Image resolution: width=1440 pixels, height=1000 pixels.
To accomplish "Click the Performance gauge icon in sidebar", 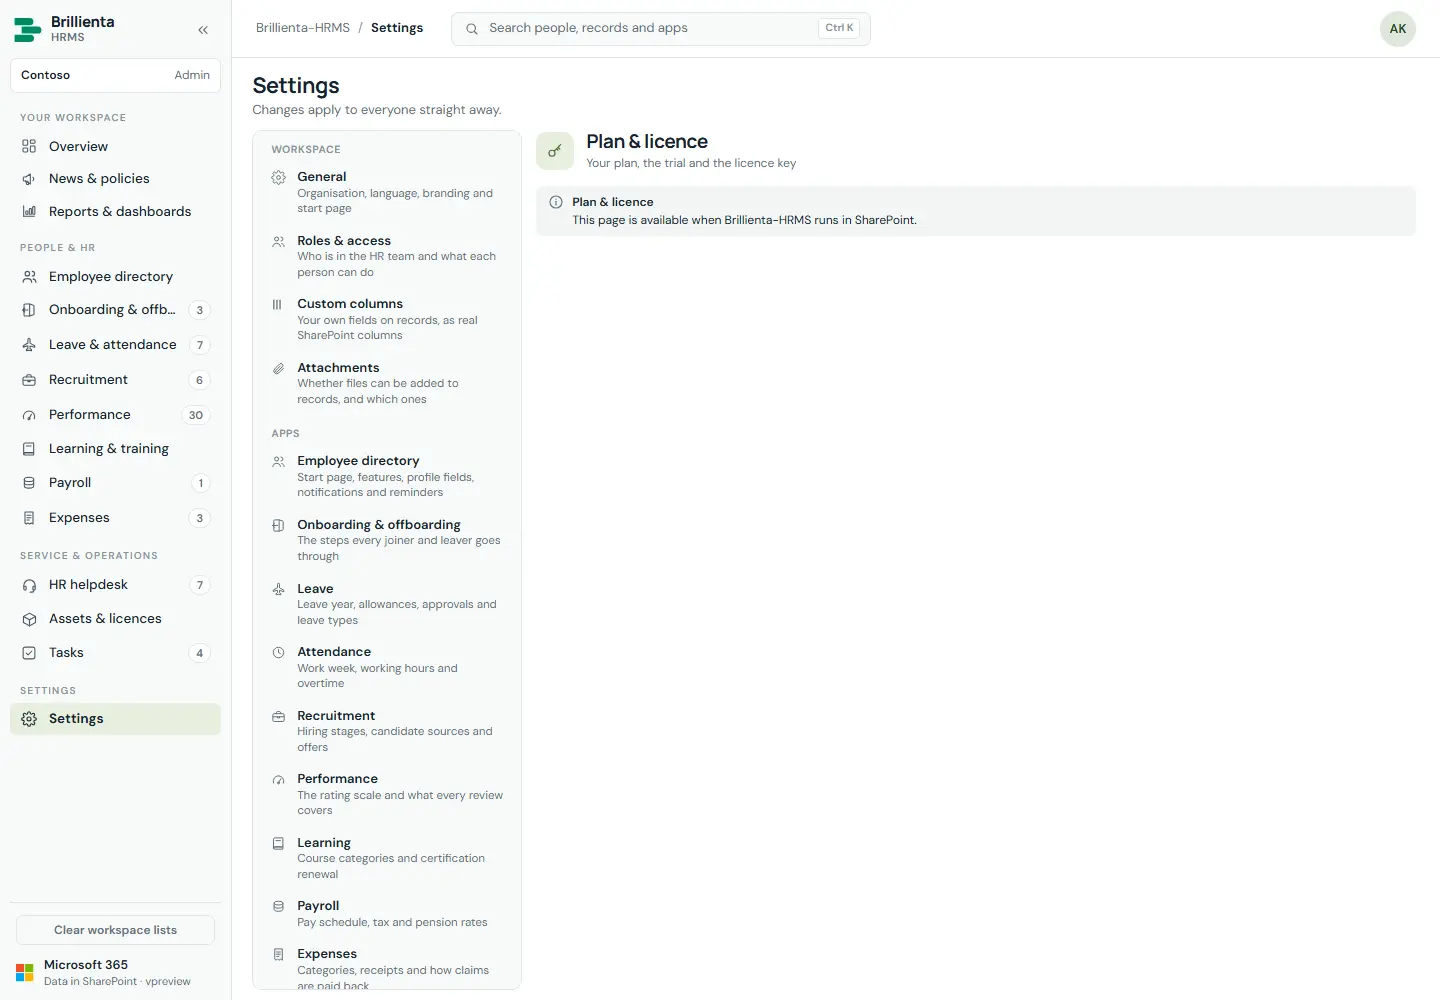I will [x=29, y=415].
